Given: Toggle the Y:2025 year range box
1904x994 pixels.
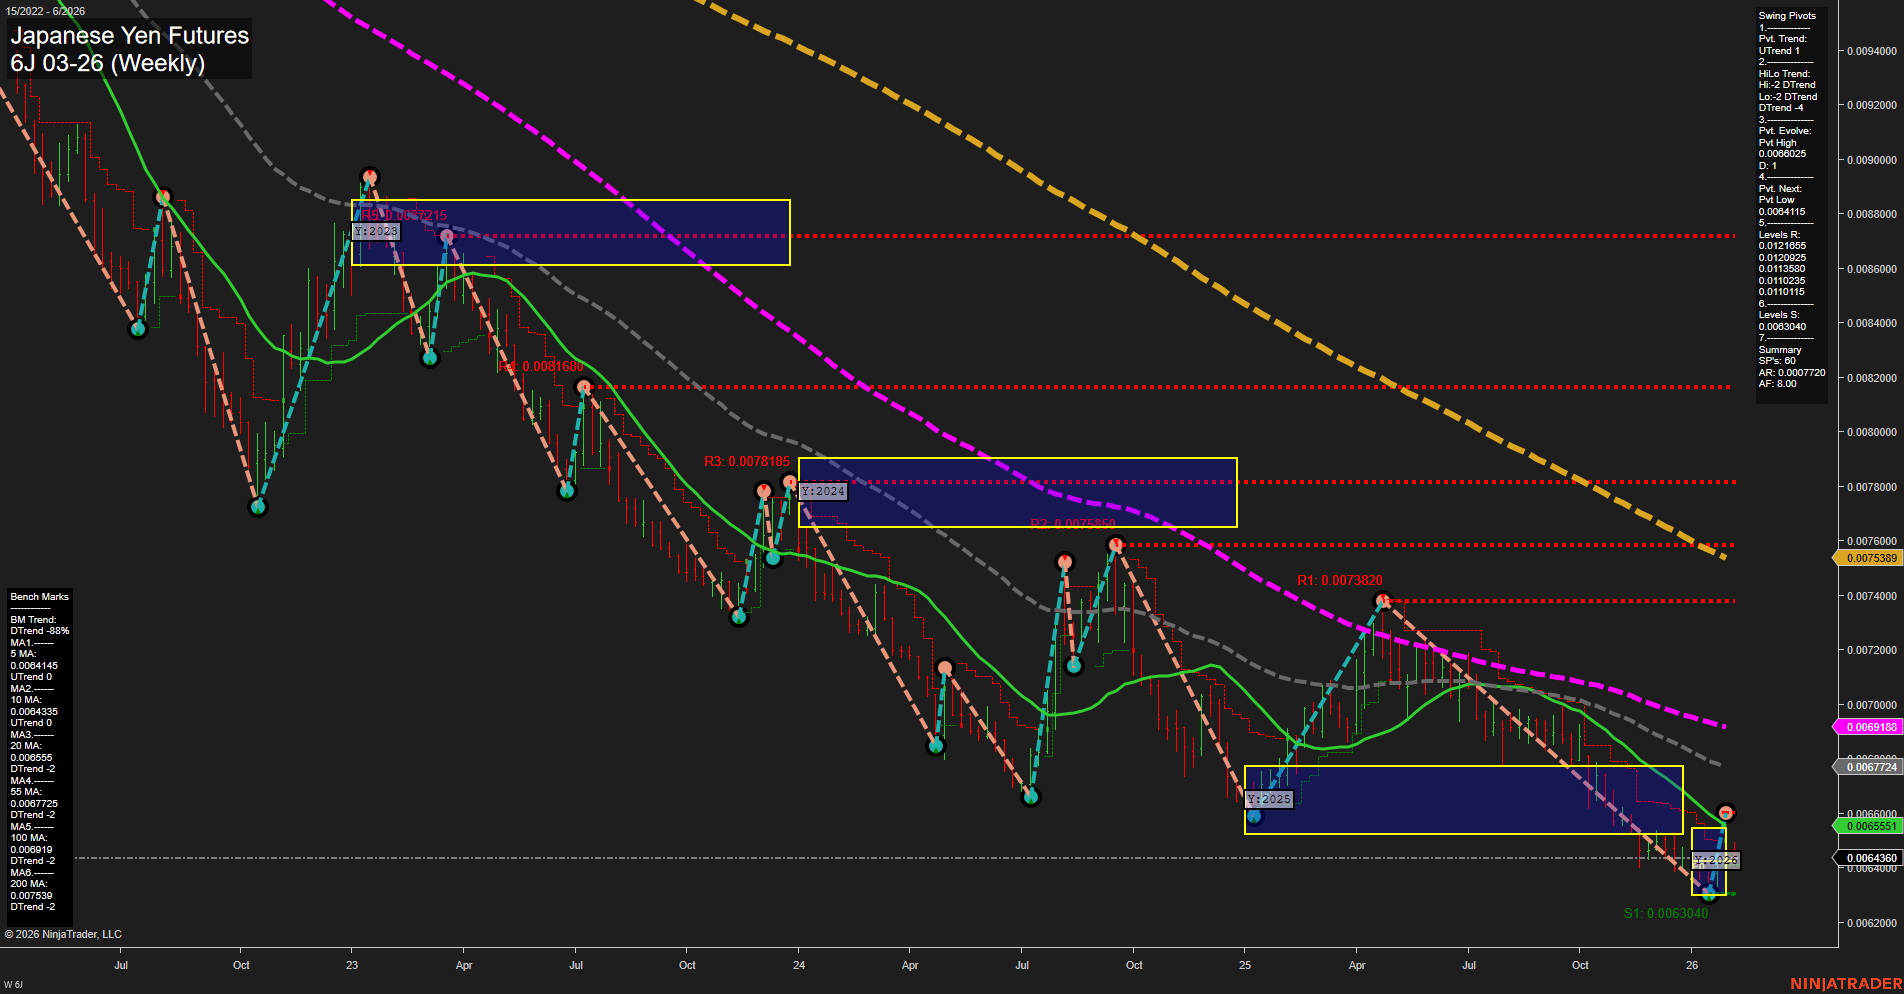Looking at the screenshot, I should pos(1268,799).
